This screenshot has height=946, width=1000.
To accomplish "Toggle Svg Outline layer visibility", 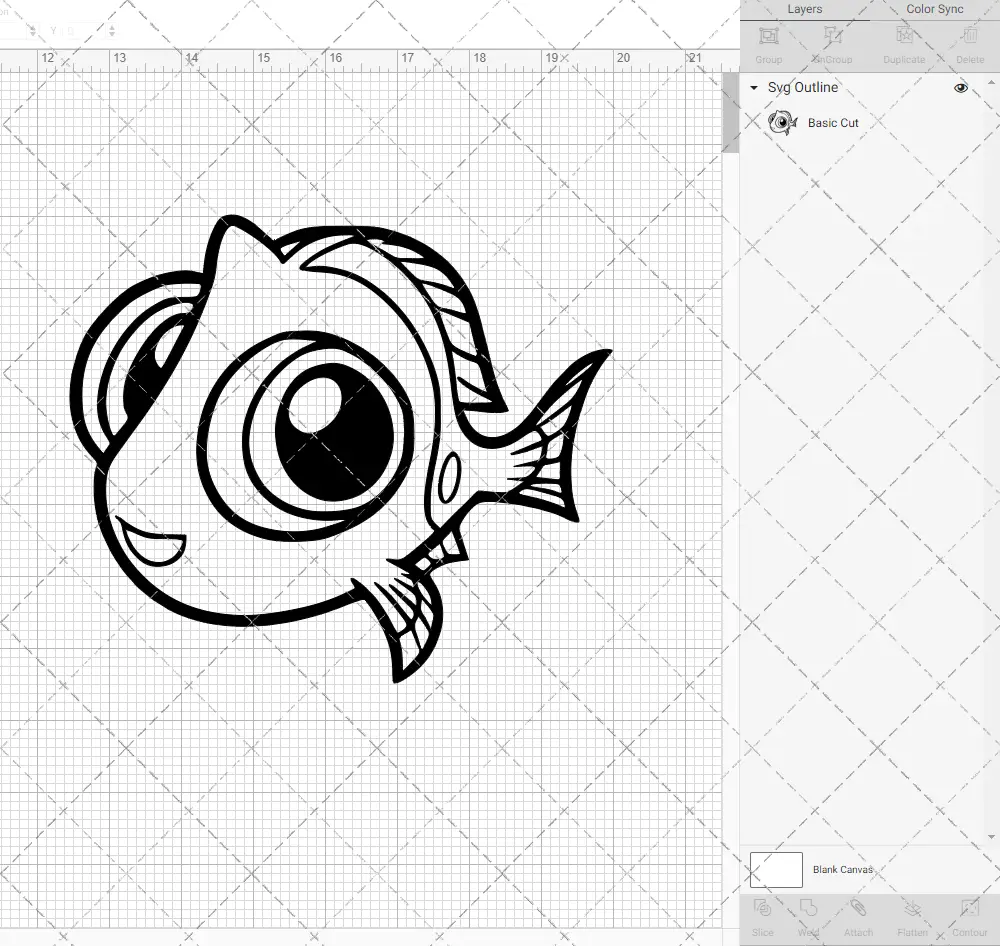I will click(x=960, y=88).
